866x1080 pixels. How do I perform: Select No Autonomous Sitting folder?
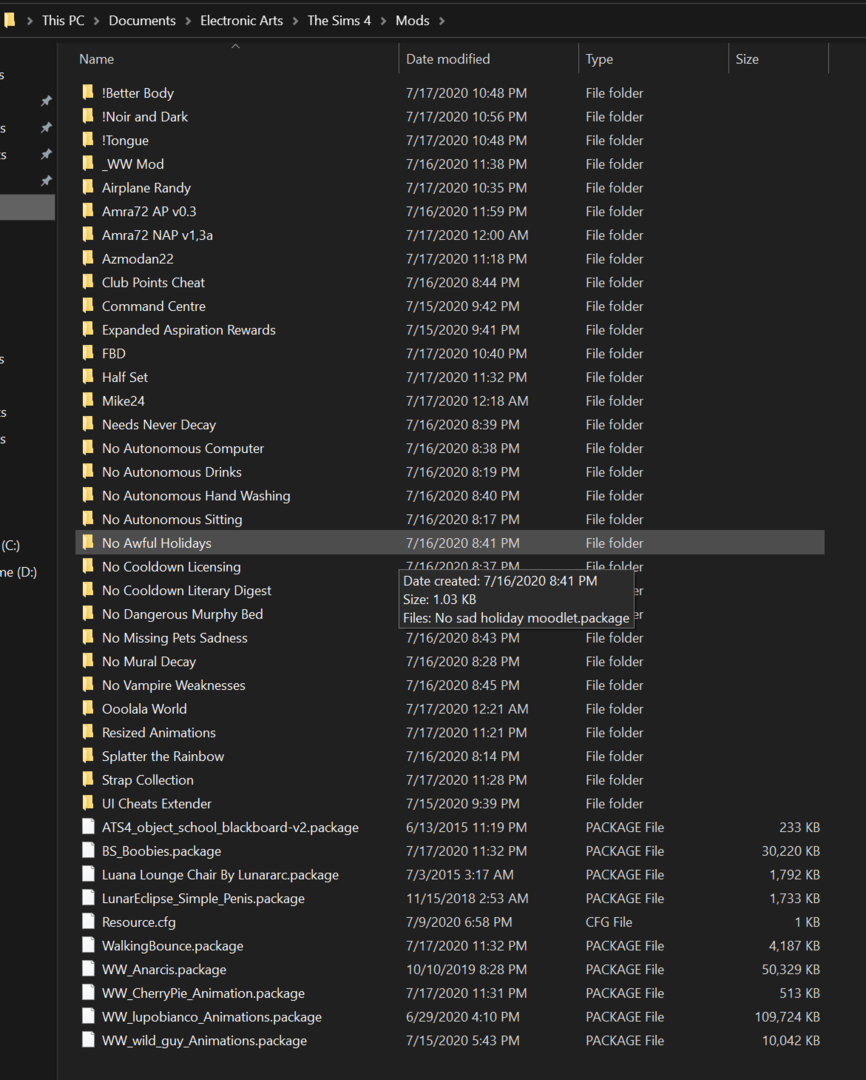(172, 519)
